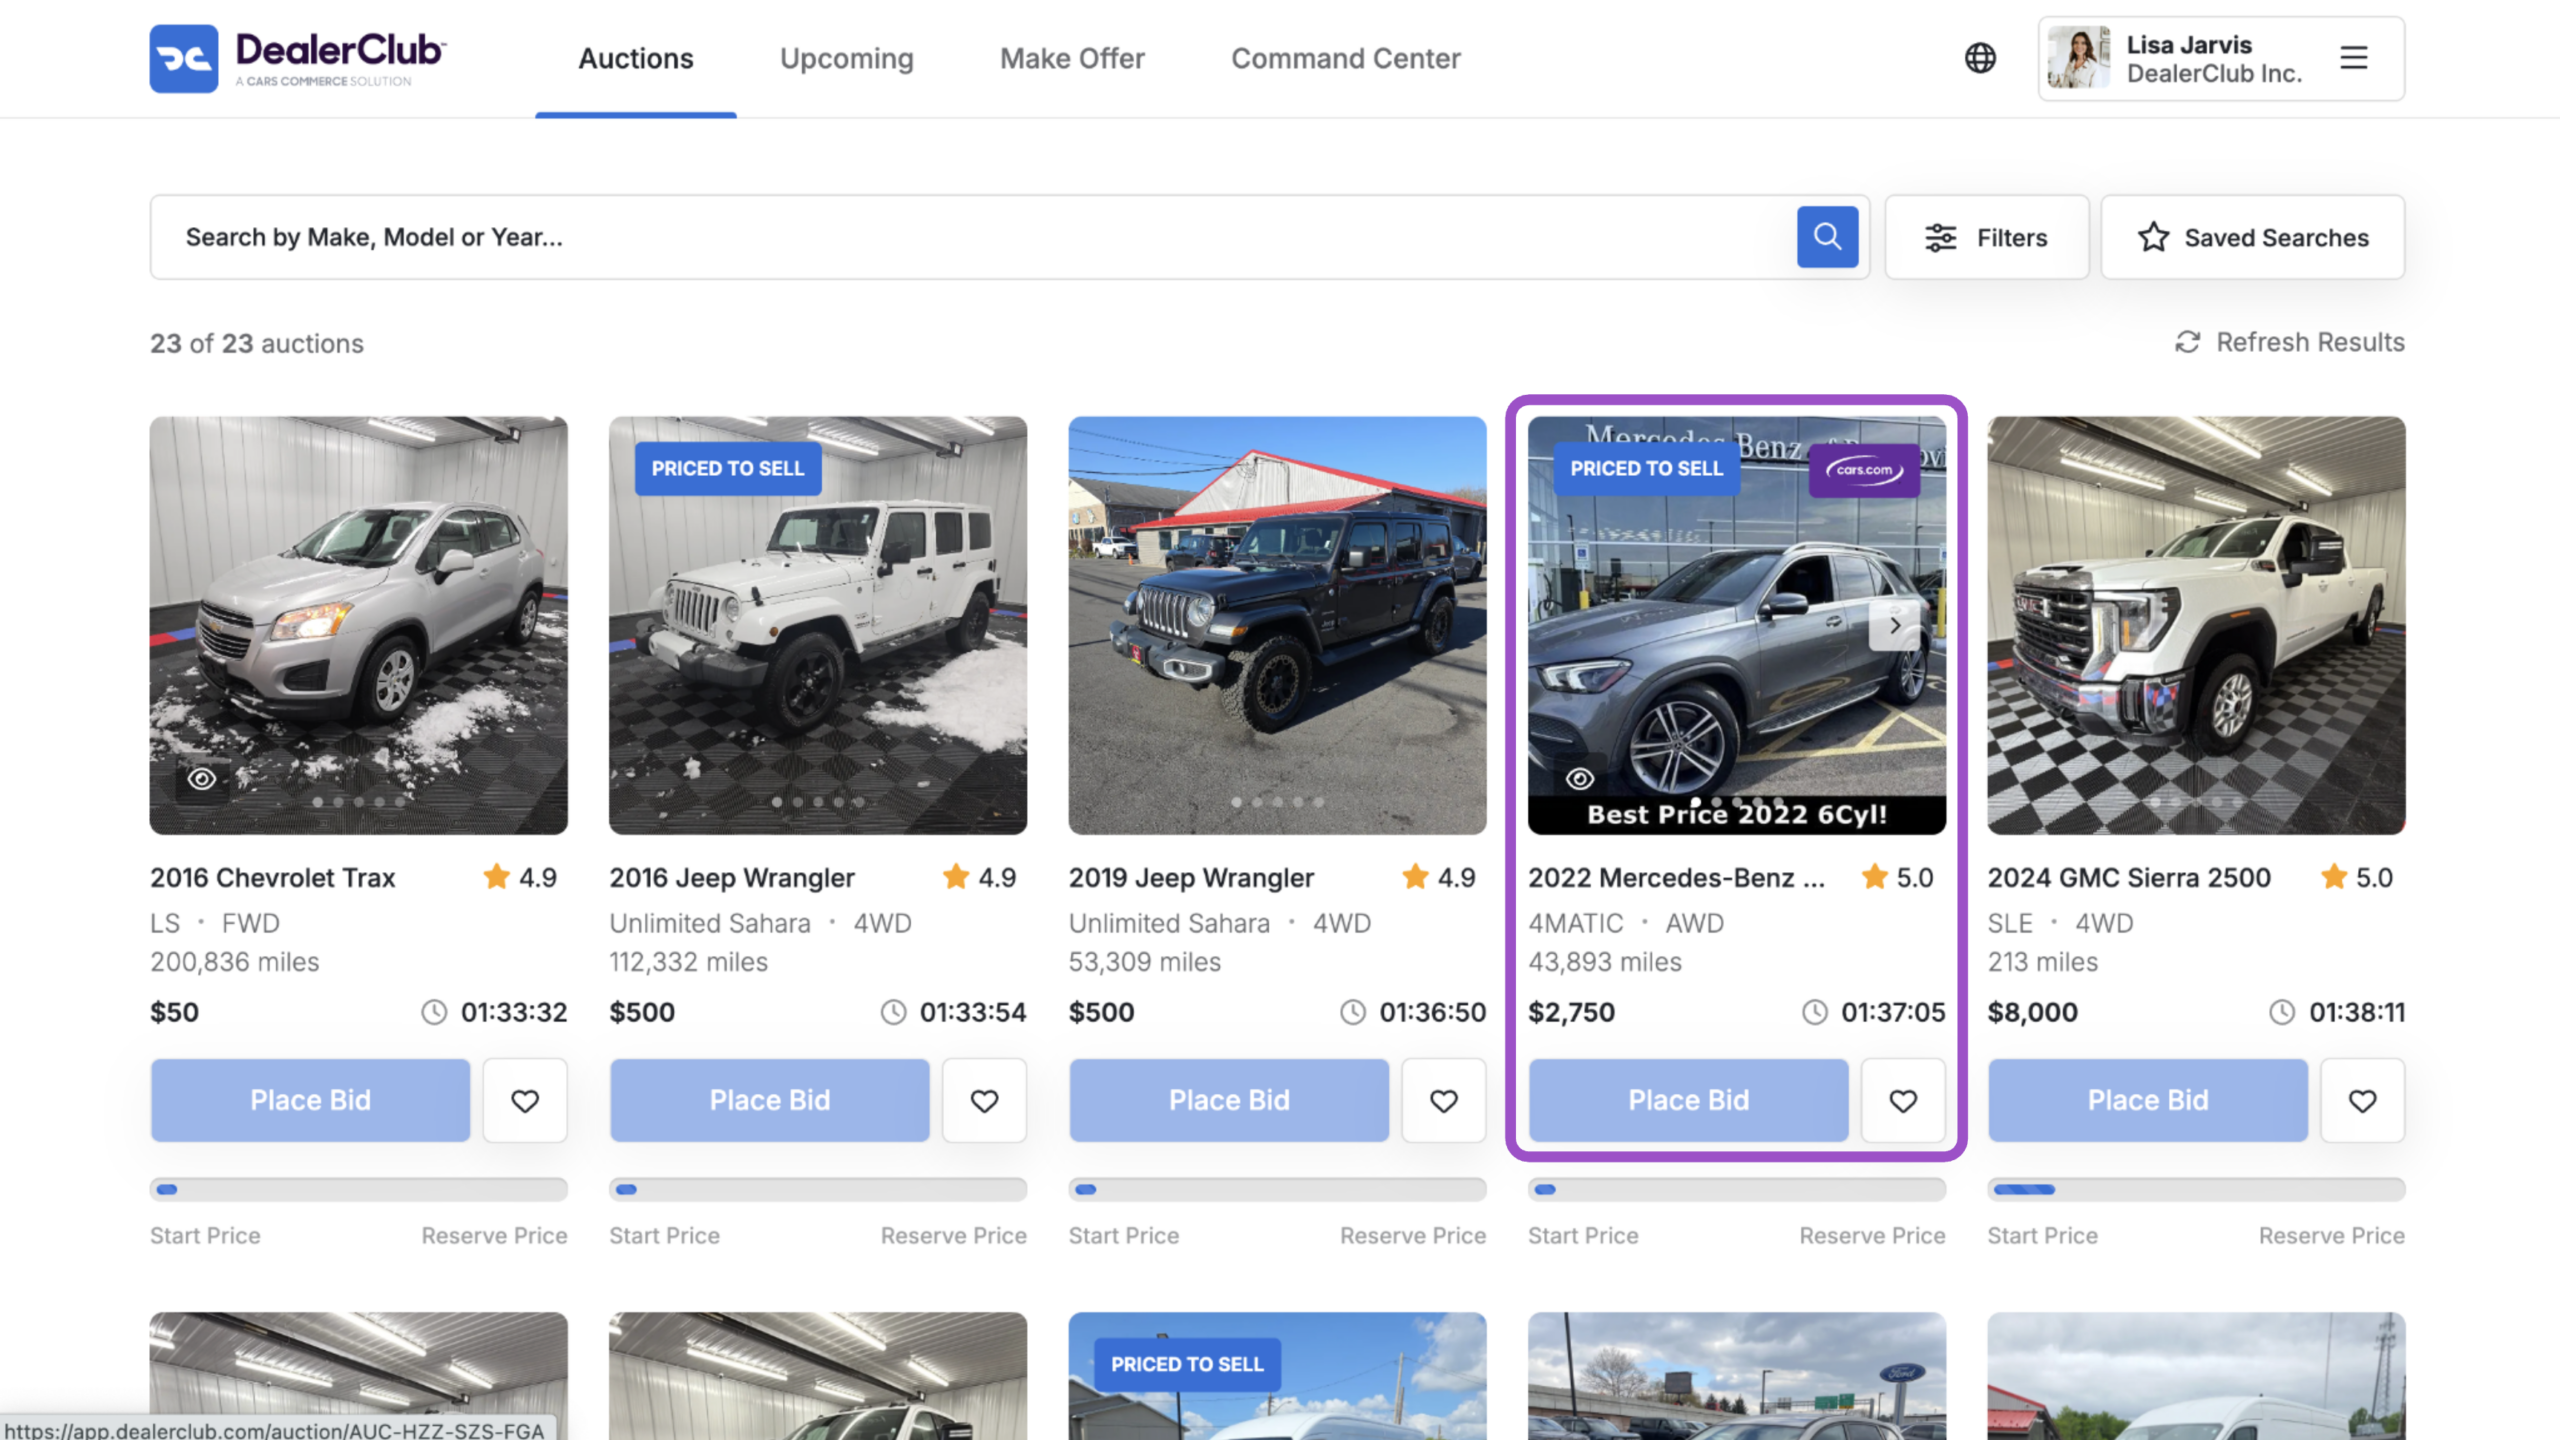Click PRICED TO SELL badge on 2016 Jeep Wrangler
Image resolution: width=2560 pixels, height=1440 pixels.
point(728,469)
